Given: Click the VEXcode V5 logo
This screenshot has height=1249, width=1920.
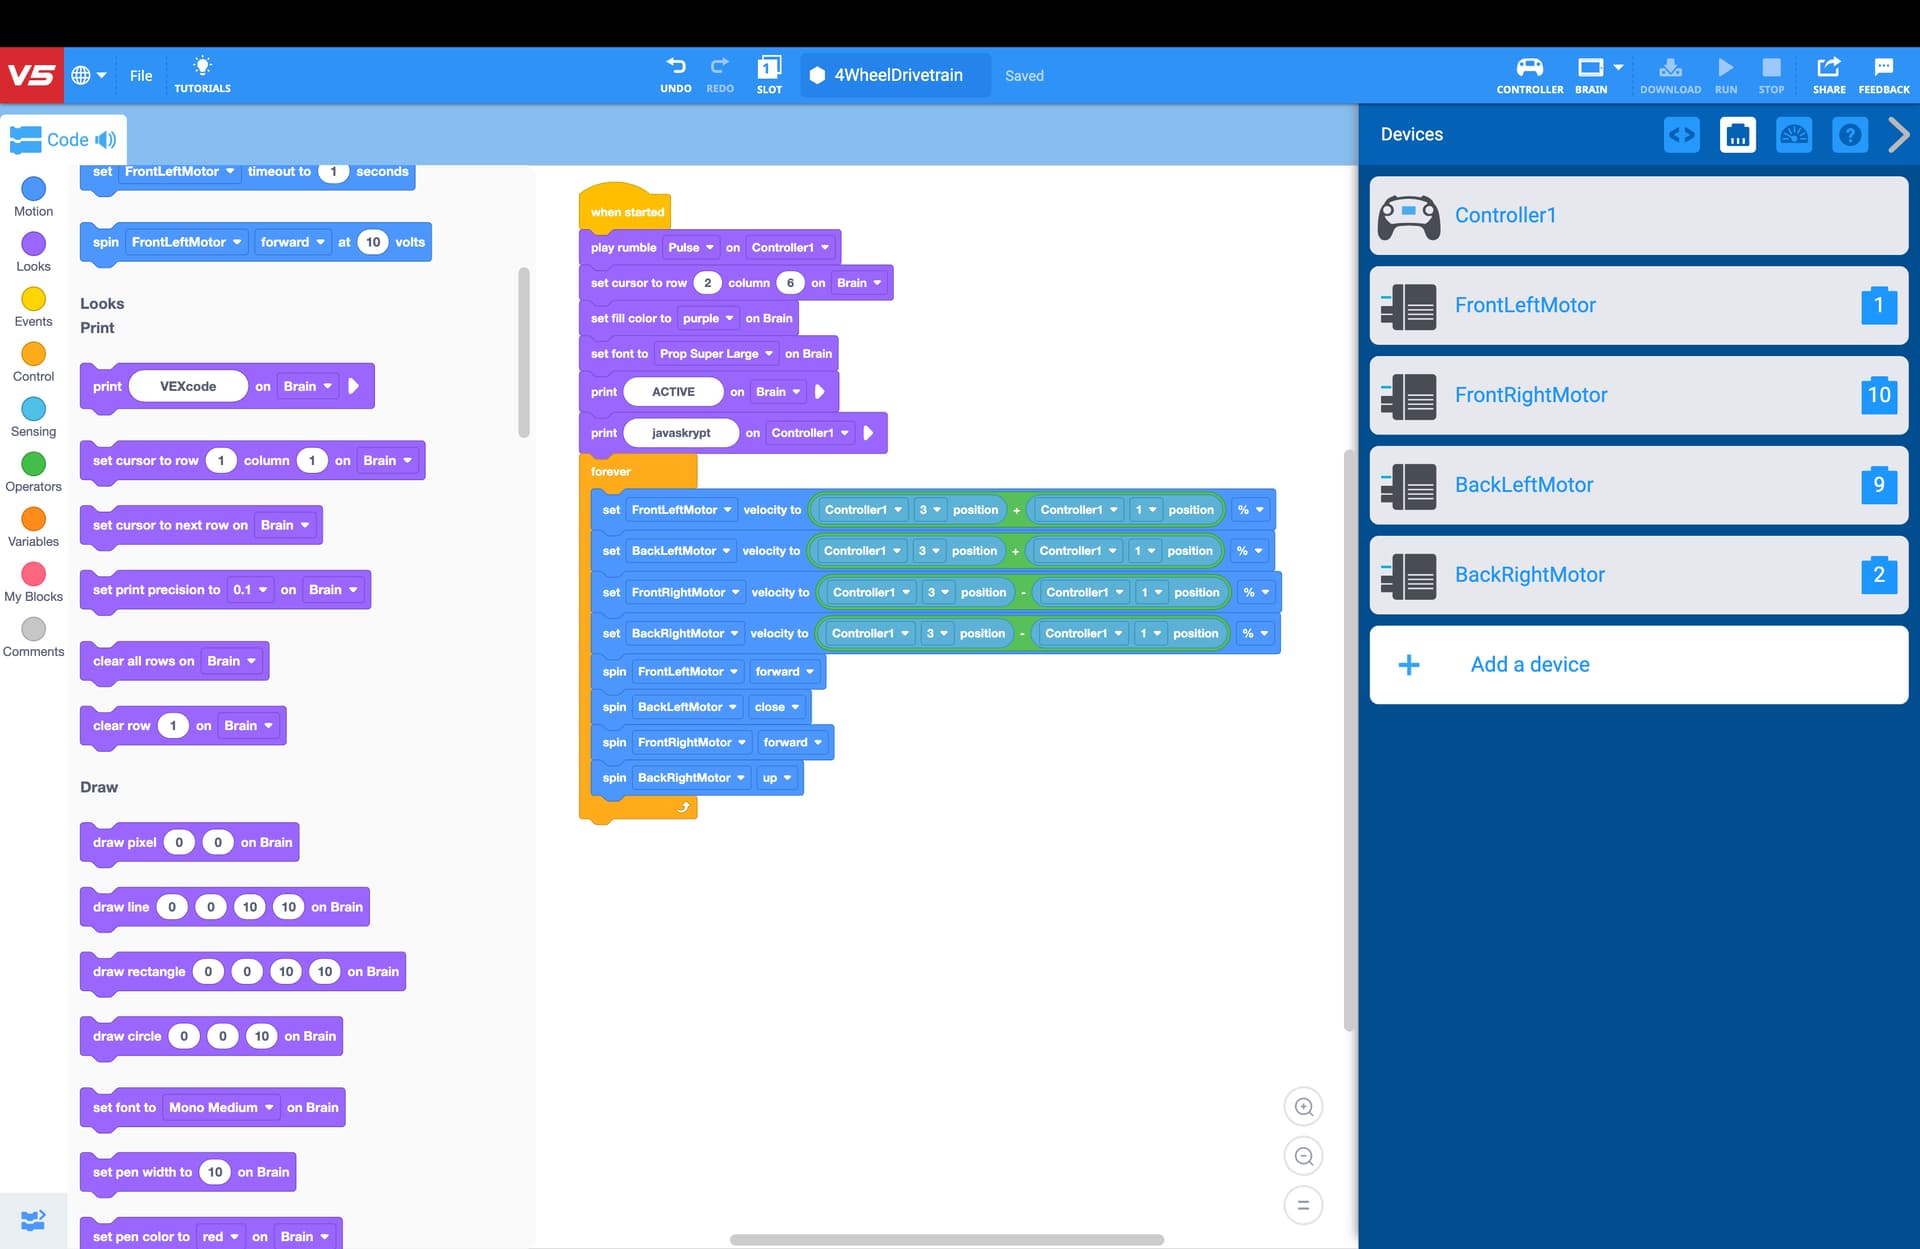Looking at the screenshot, I should tap(32, 75).
